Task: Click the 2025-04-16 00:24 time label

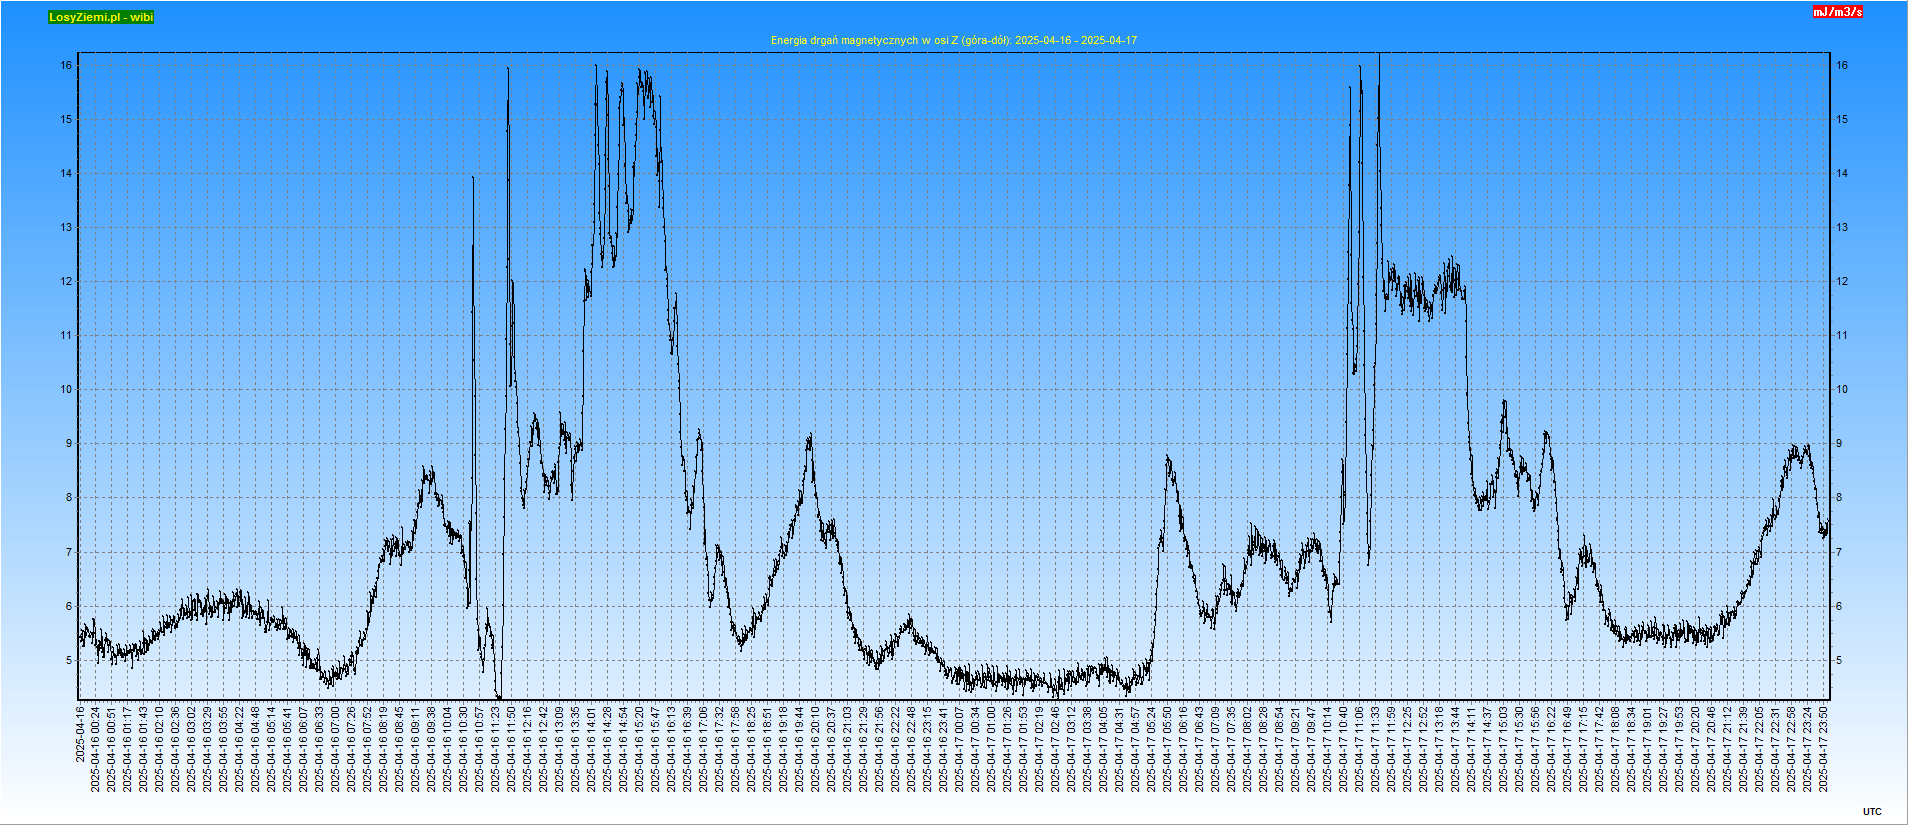Action: pyautogui.click(x=96, y=749)
